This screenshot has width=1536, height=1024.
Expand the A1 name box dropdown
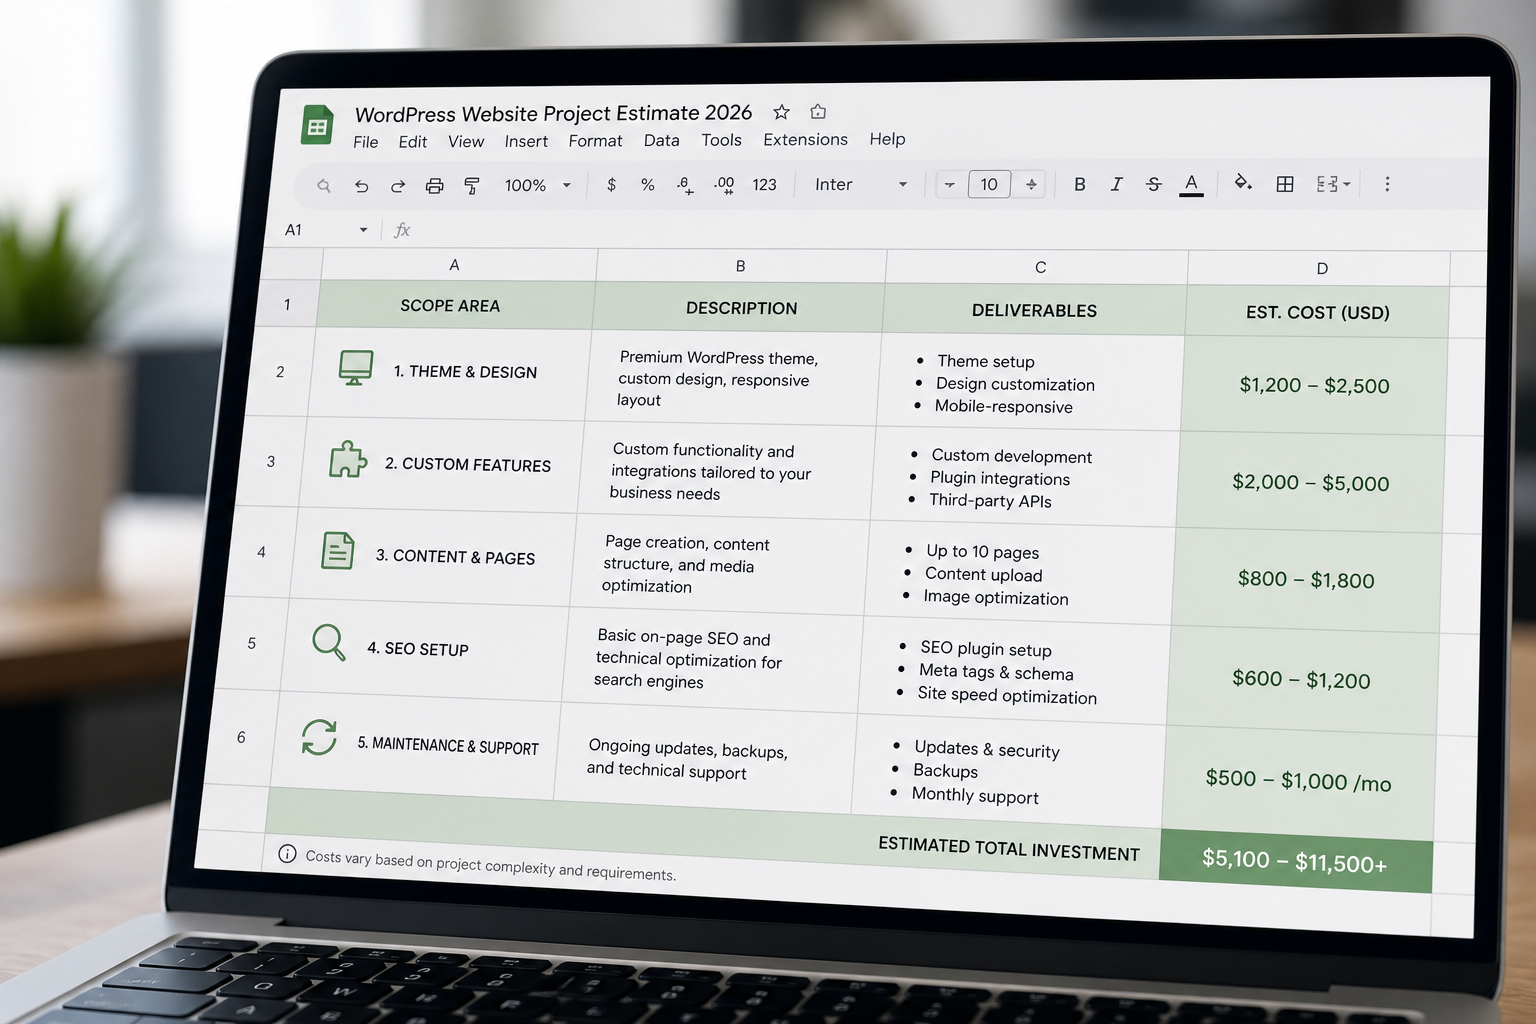pyautogui.click(x=363, y=230)
